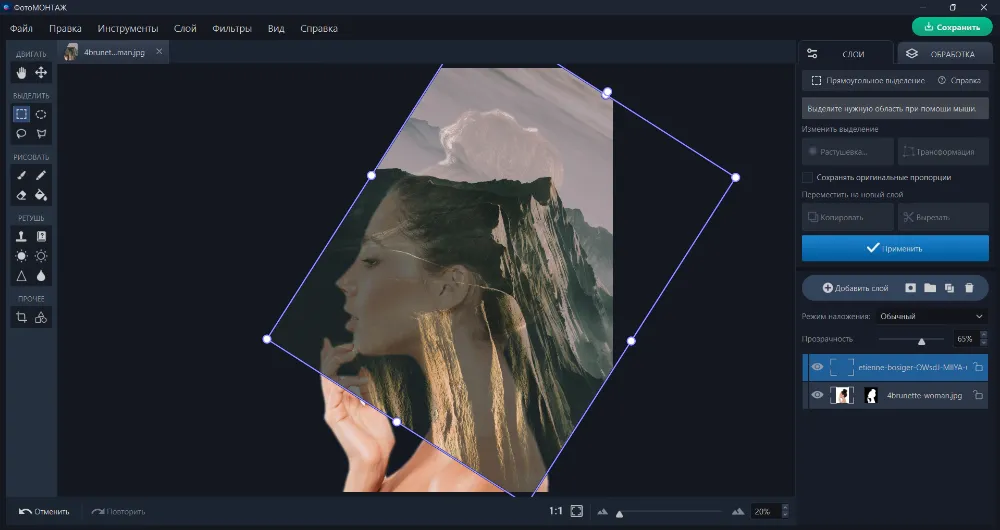Choose the Eraser tool
1000x530 pixels.
coord(21,196)
